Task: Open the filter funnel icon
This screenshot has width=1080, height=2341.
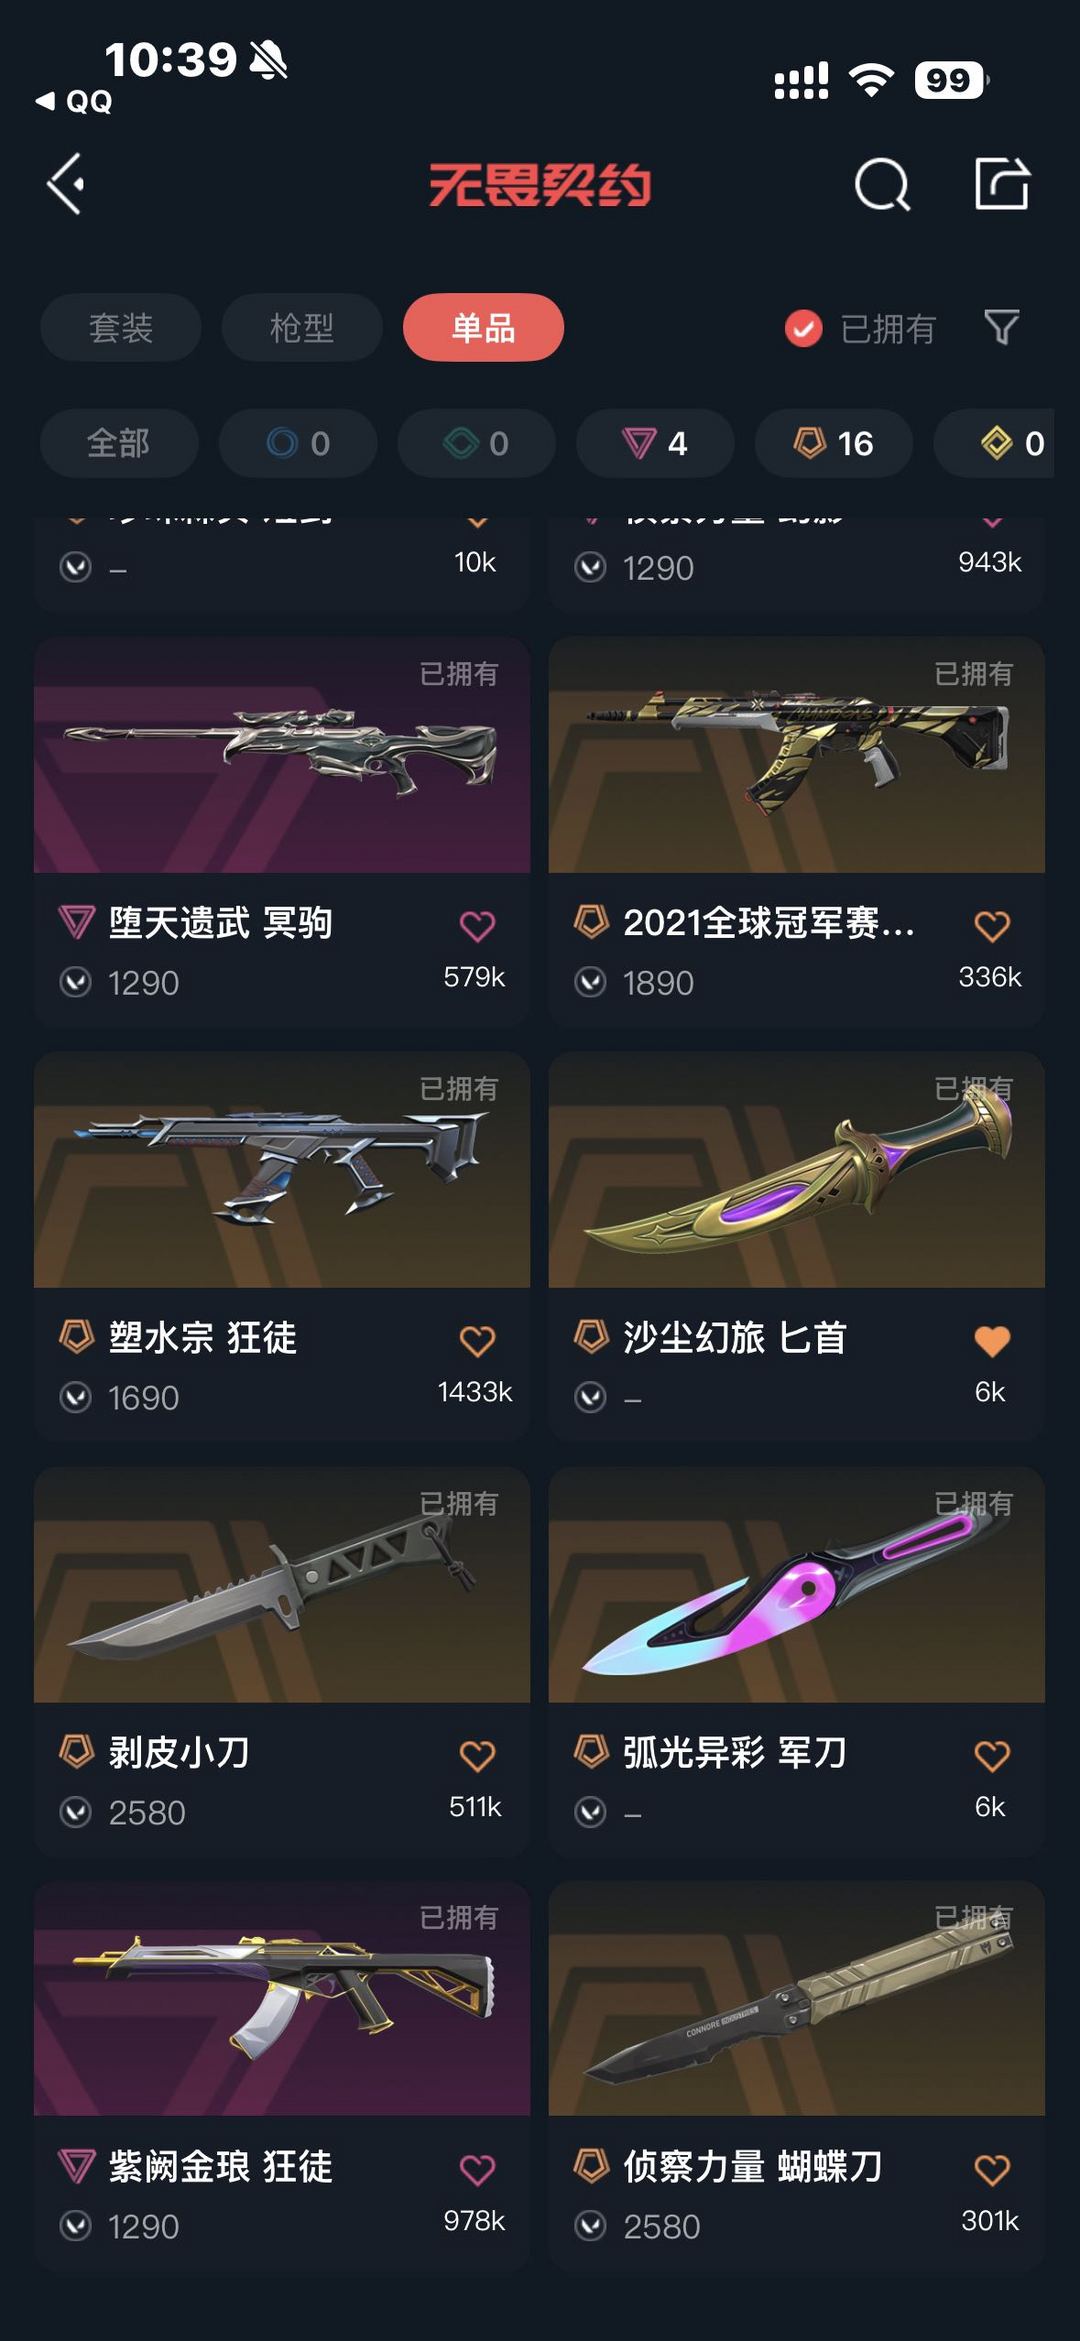Action: pos(1001,327)
